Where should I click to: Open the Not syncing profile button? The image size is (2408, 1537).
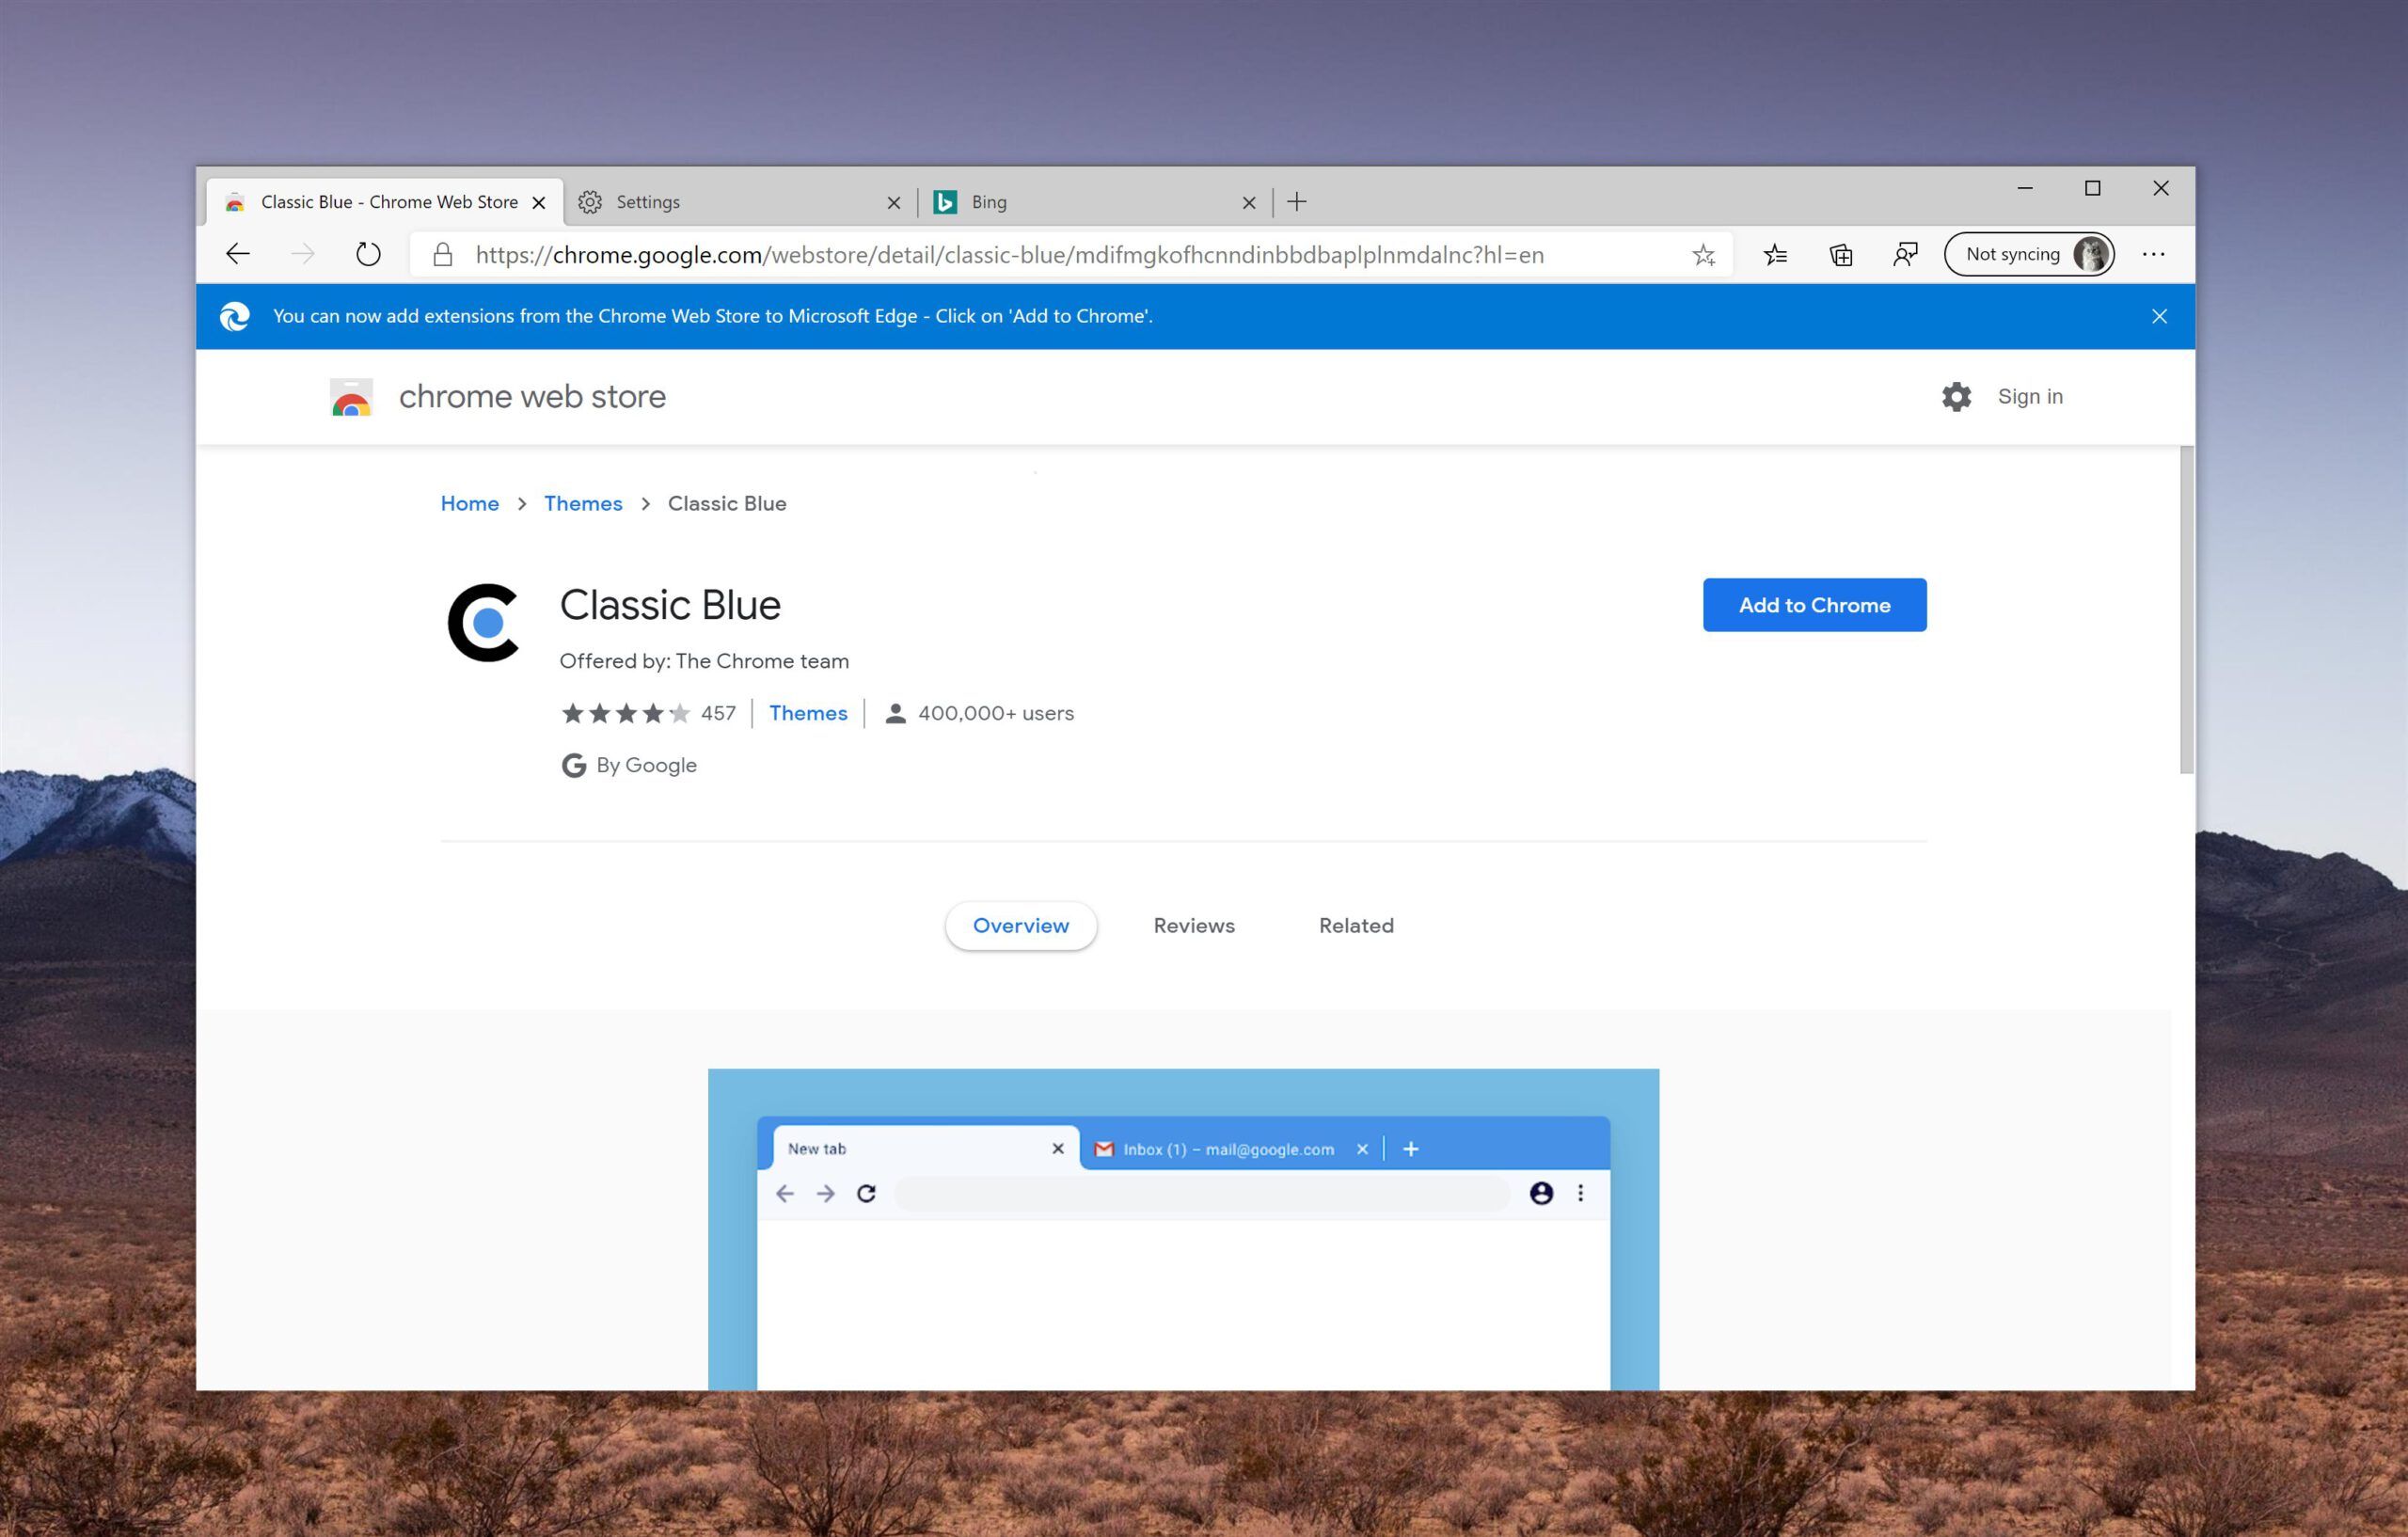click(x=2029, y=254)
